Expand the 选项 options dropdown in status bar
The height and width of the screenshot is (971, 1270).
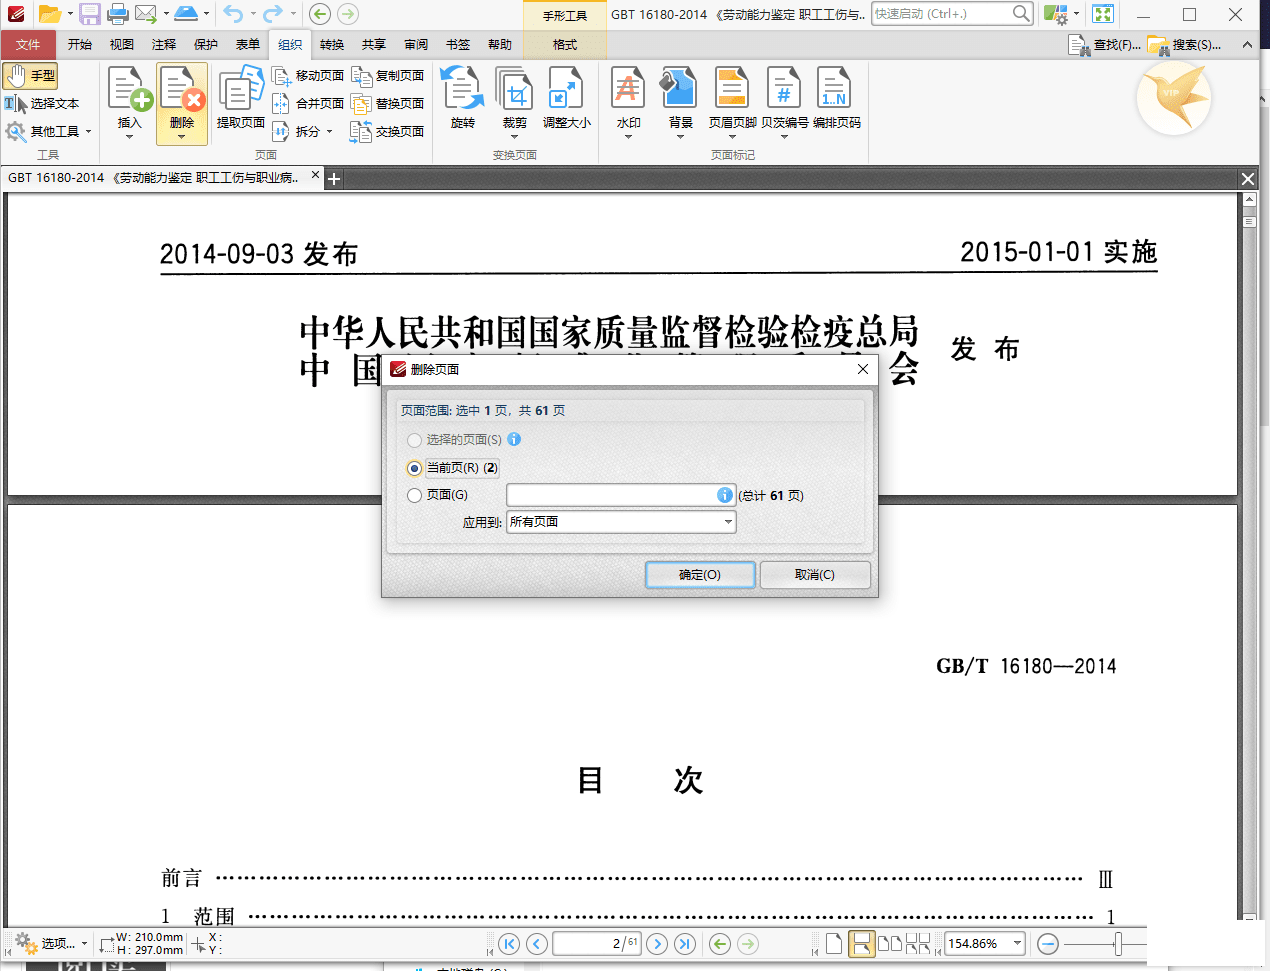pyautogui.click(x=84, y=943)
